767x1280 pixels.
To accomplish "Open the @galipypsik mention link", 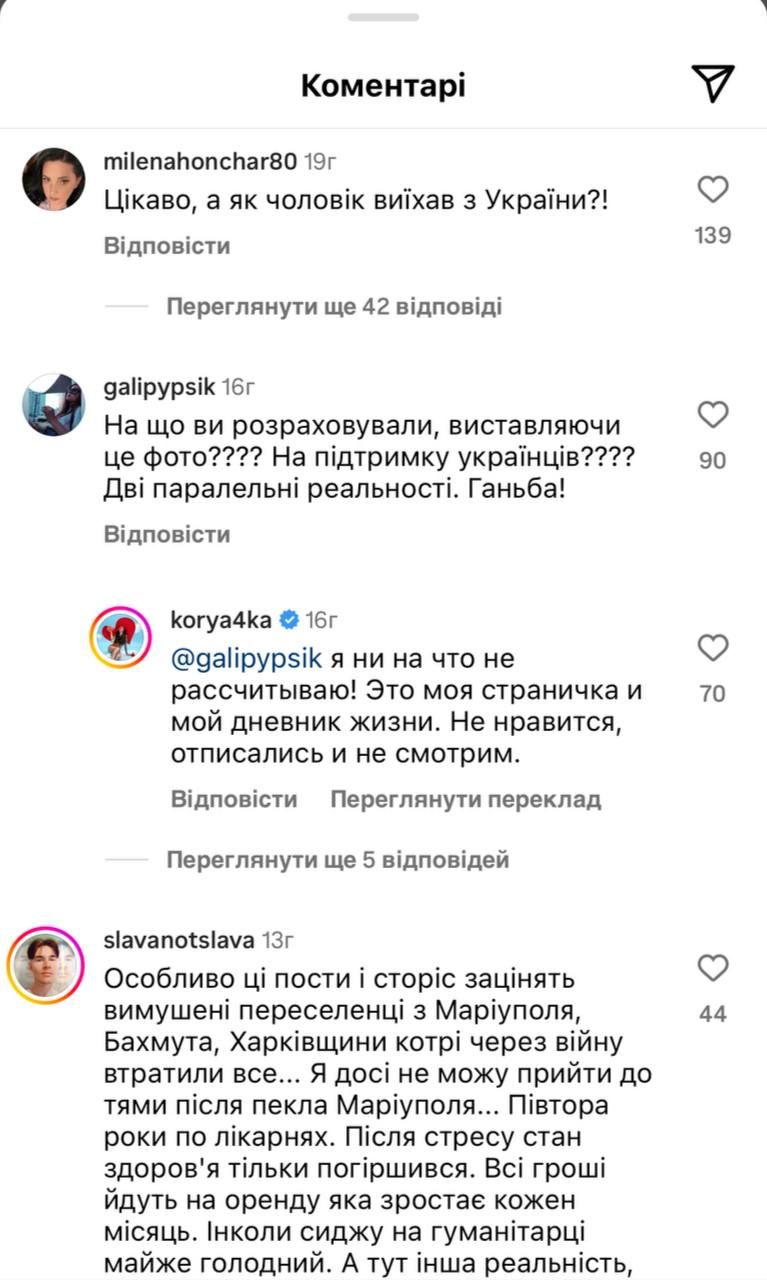I will coord(233,657).
